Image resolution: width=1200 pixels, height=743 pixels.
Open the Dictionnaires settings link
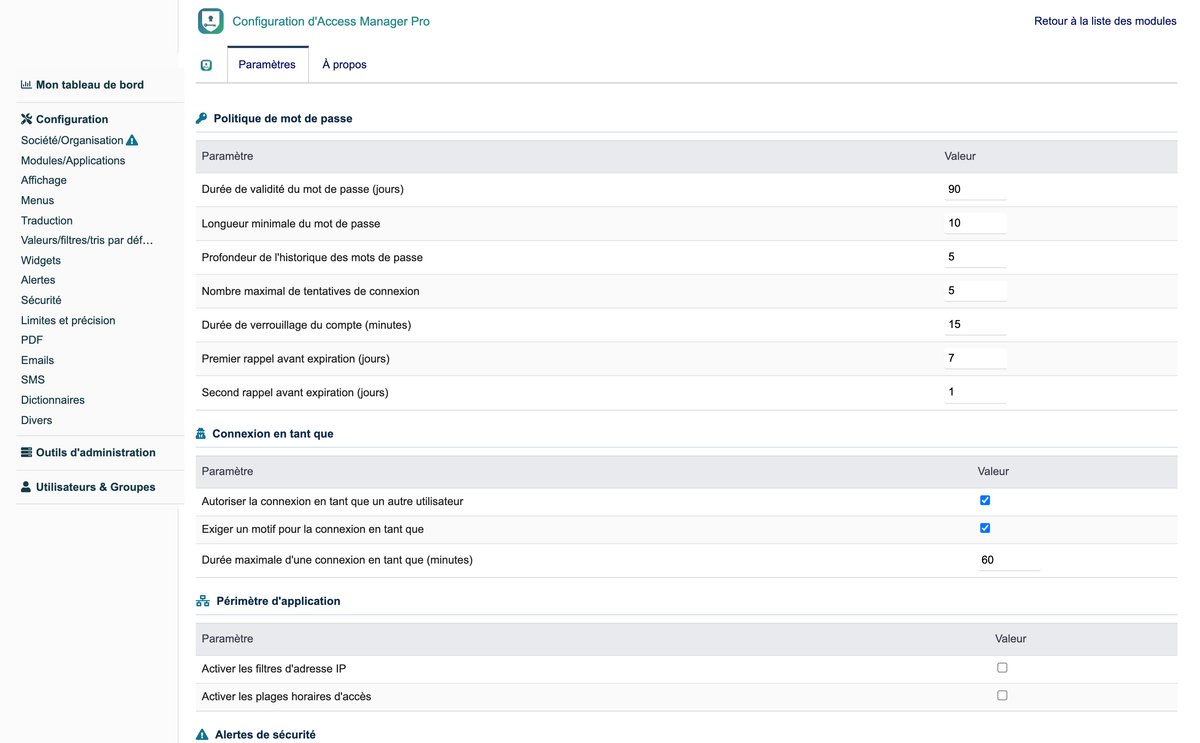click(53, 400)
